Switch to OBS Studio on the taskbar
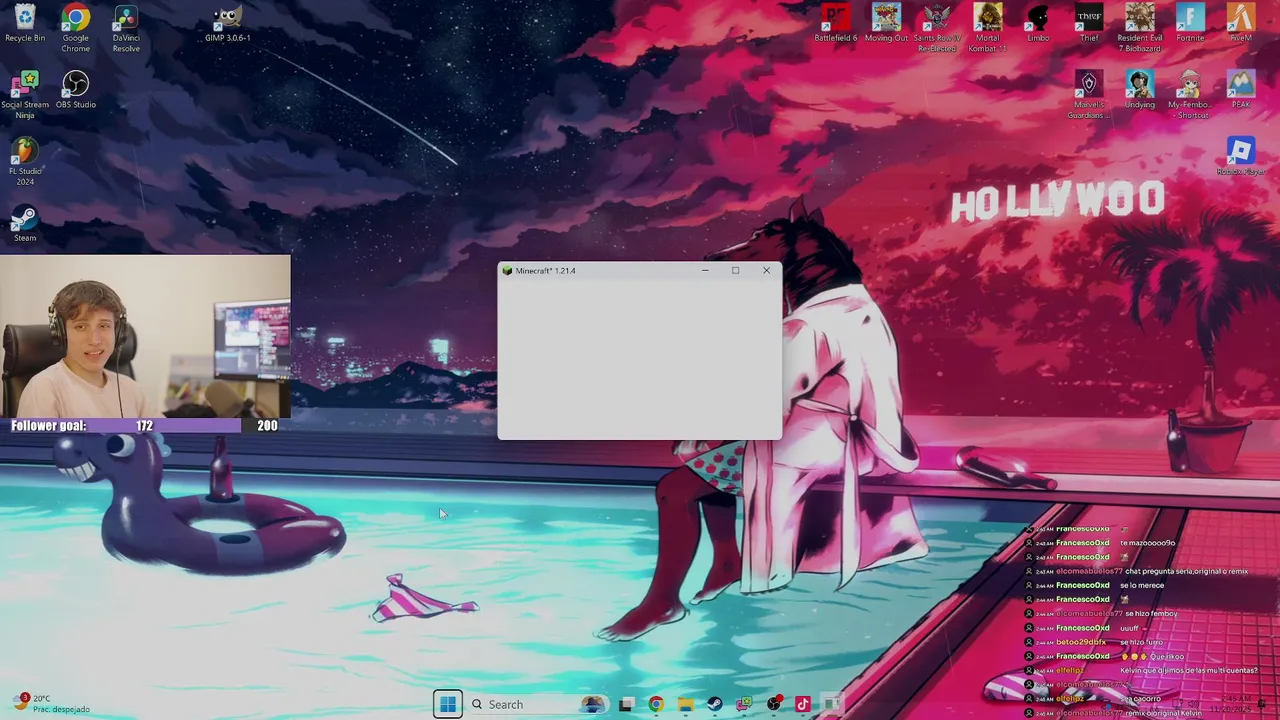Image resolution: width=1280 pixels, height=720 pixels. click(x=774, y=704)
